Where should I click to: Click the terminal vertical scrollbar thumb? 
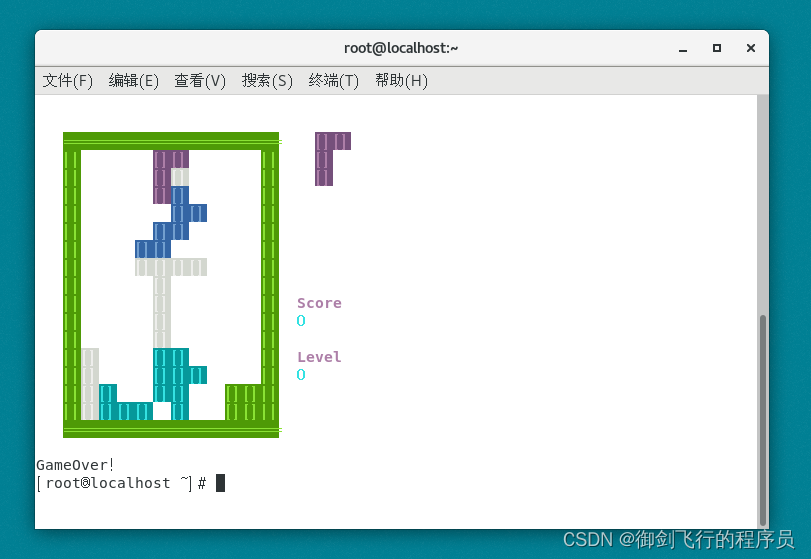click(762, 419)
